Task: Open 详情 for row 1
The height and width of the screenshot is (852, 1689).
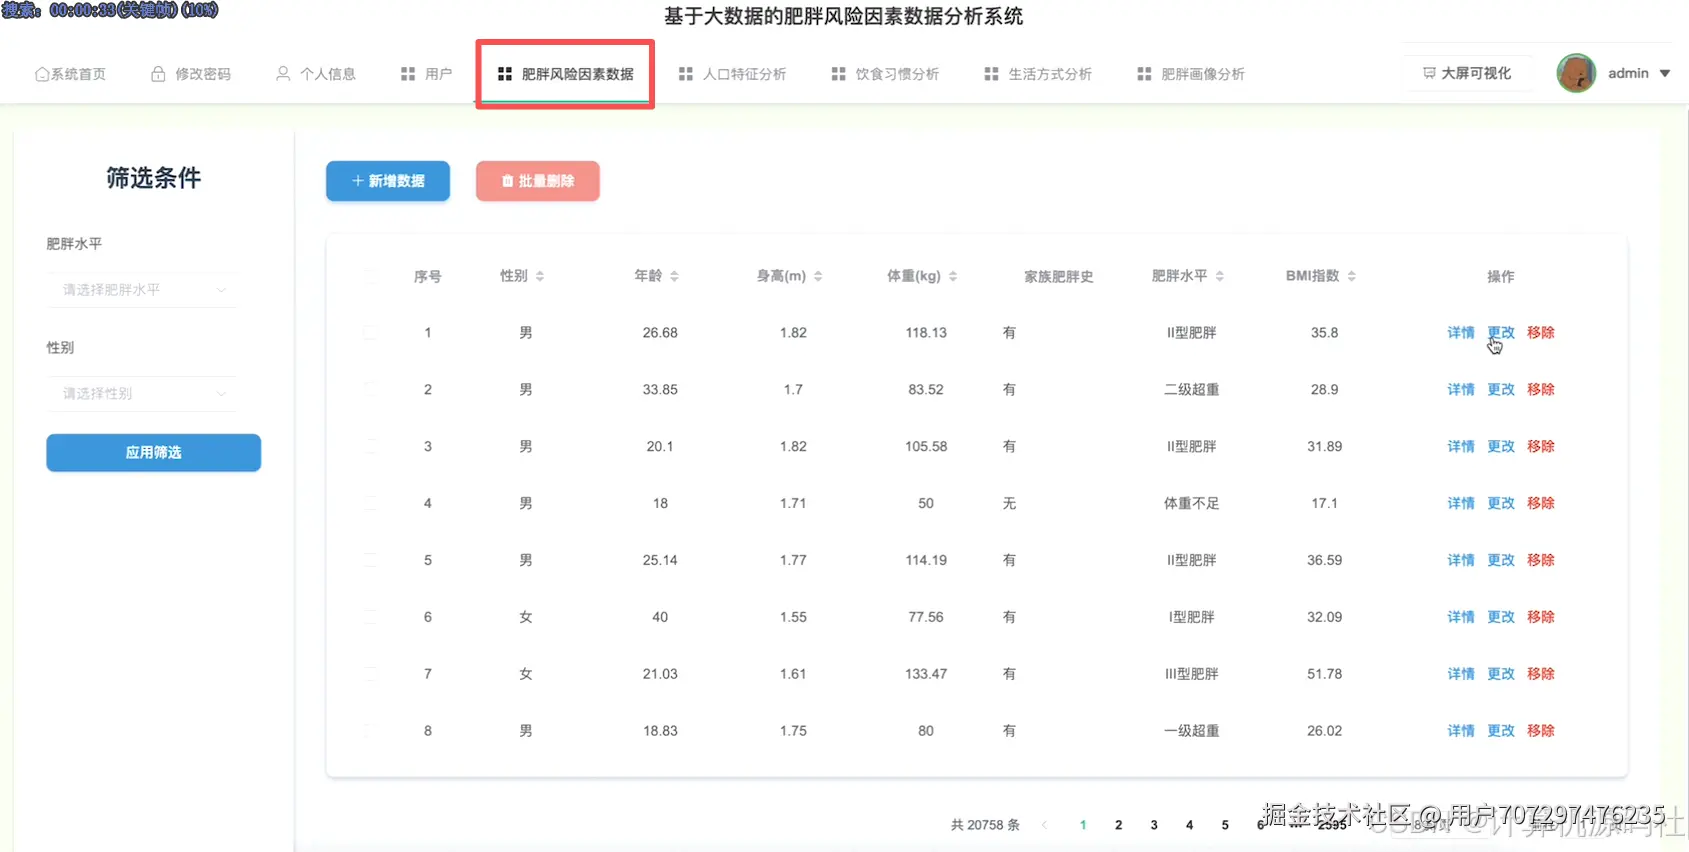Action: pyautogui.click(x=1461, y=333)
